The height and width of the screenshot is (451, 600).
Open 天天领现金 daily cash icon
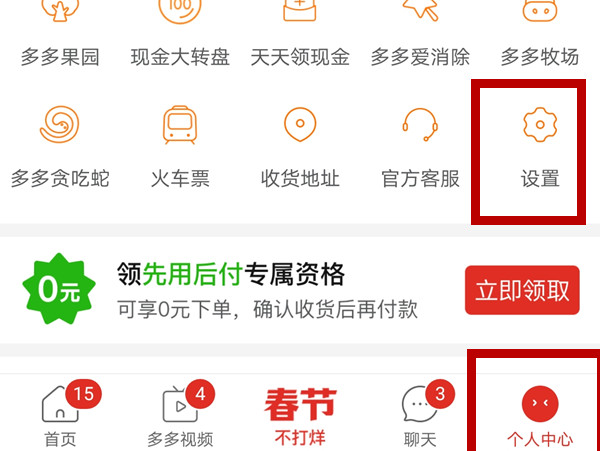click(x=300, y=10)
